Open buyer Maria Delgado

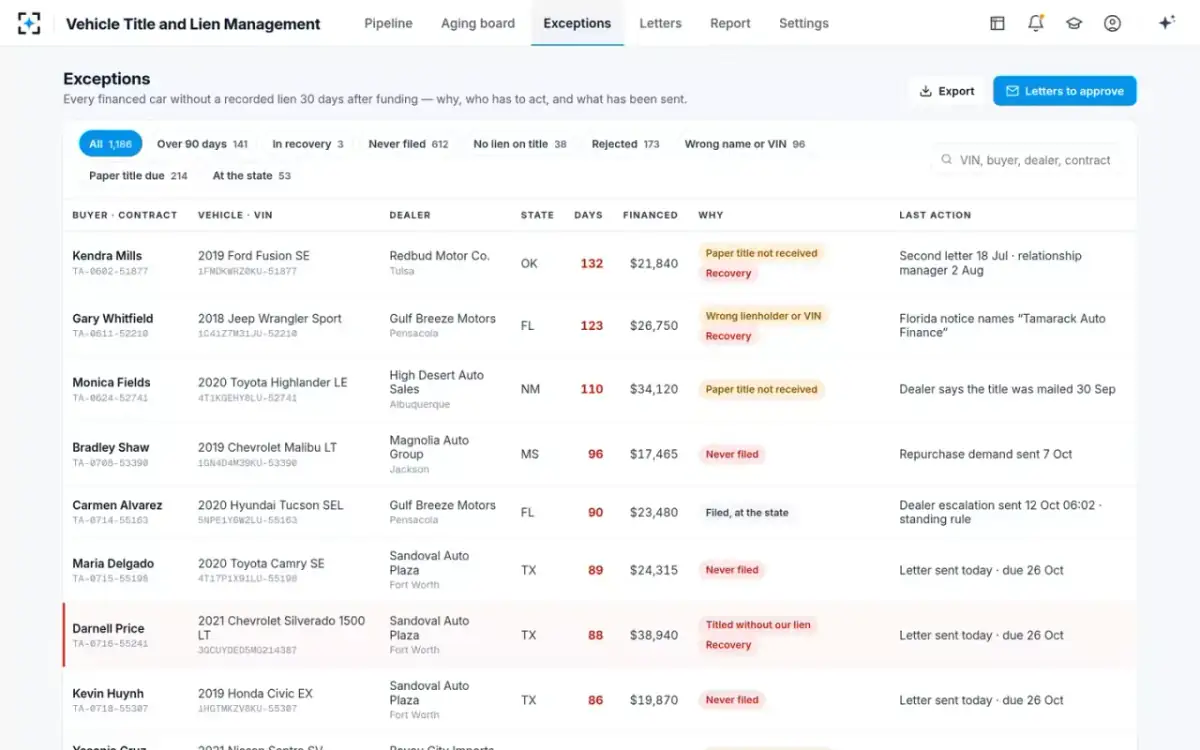click(113, 564)
